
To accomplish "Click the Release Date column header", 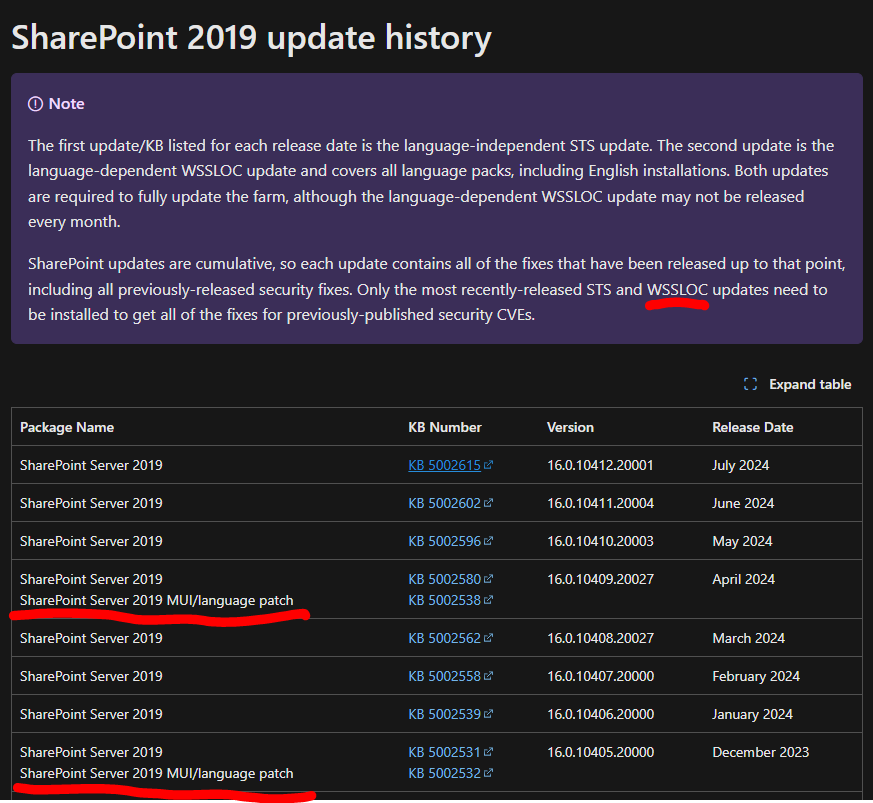I will point(753,428).
